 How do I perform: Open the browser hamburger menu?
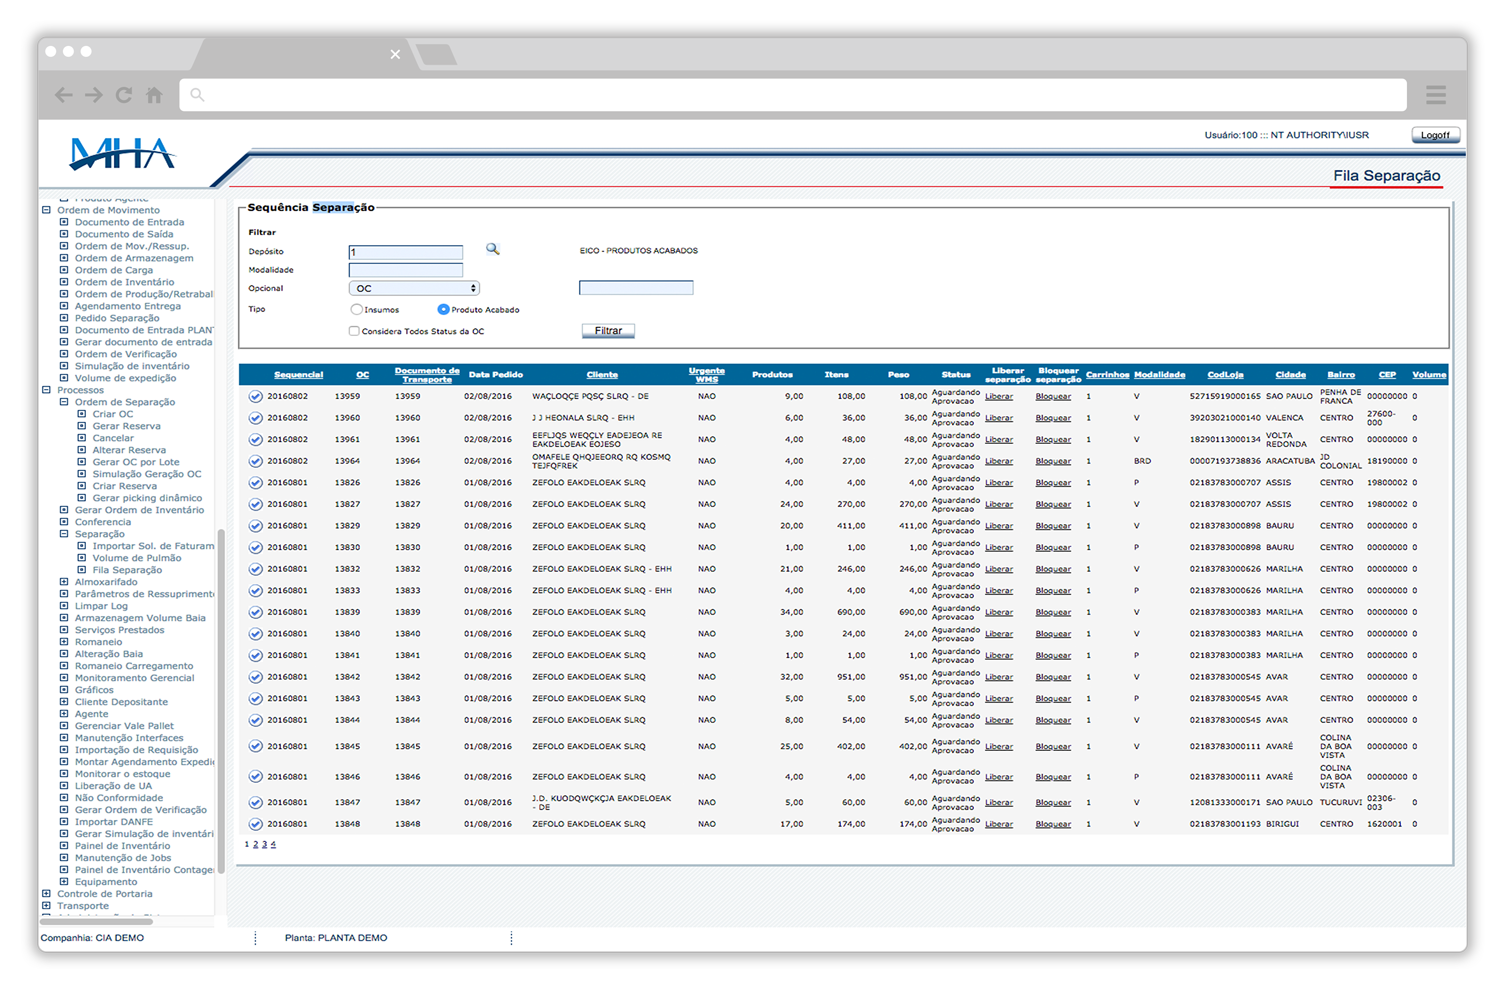(x=1436, y=95)
